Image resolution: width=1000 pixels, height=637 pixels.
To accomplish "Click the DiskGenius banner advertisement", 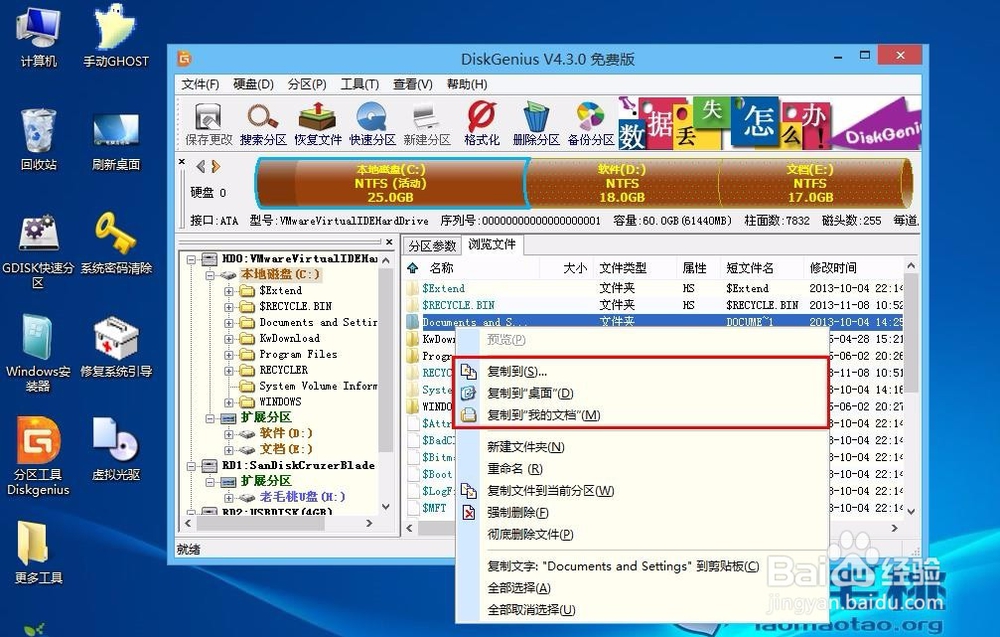I will (x=769, y=123).
